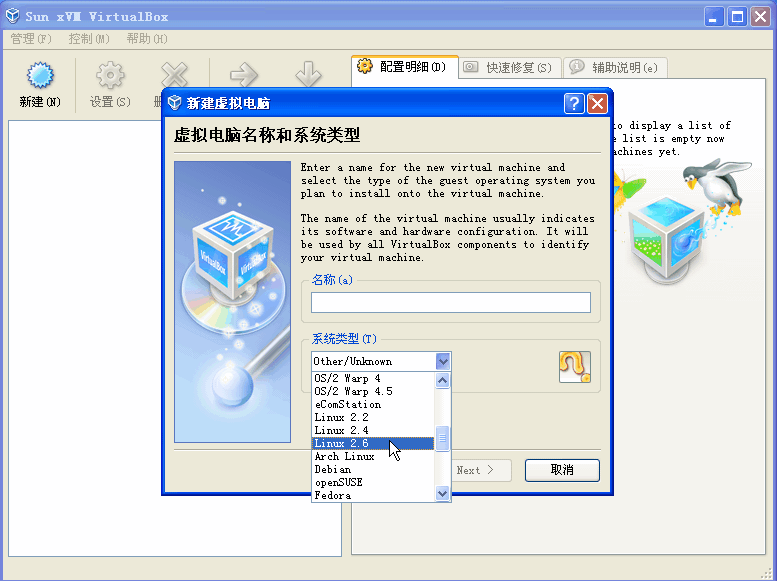Viewport: 777px width, 581px height.
Task: Collapse the Other/Unknown combo box arrow
Action: 443,361
